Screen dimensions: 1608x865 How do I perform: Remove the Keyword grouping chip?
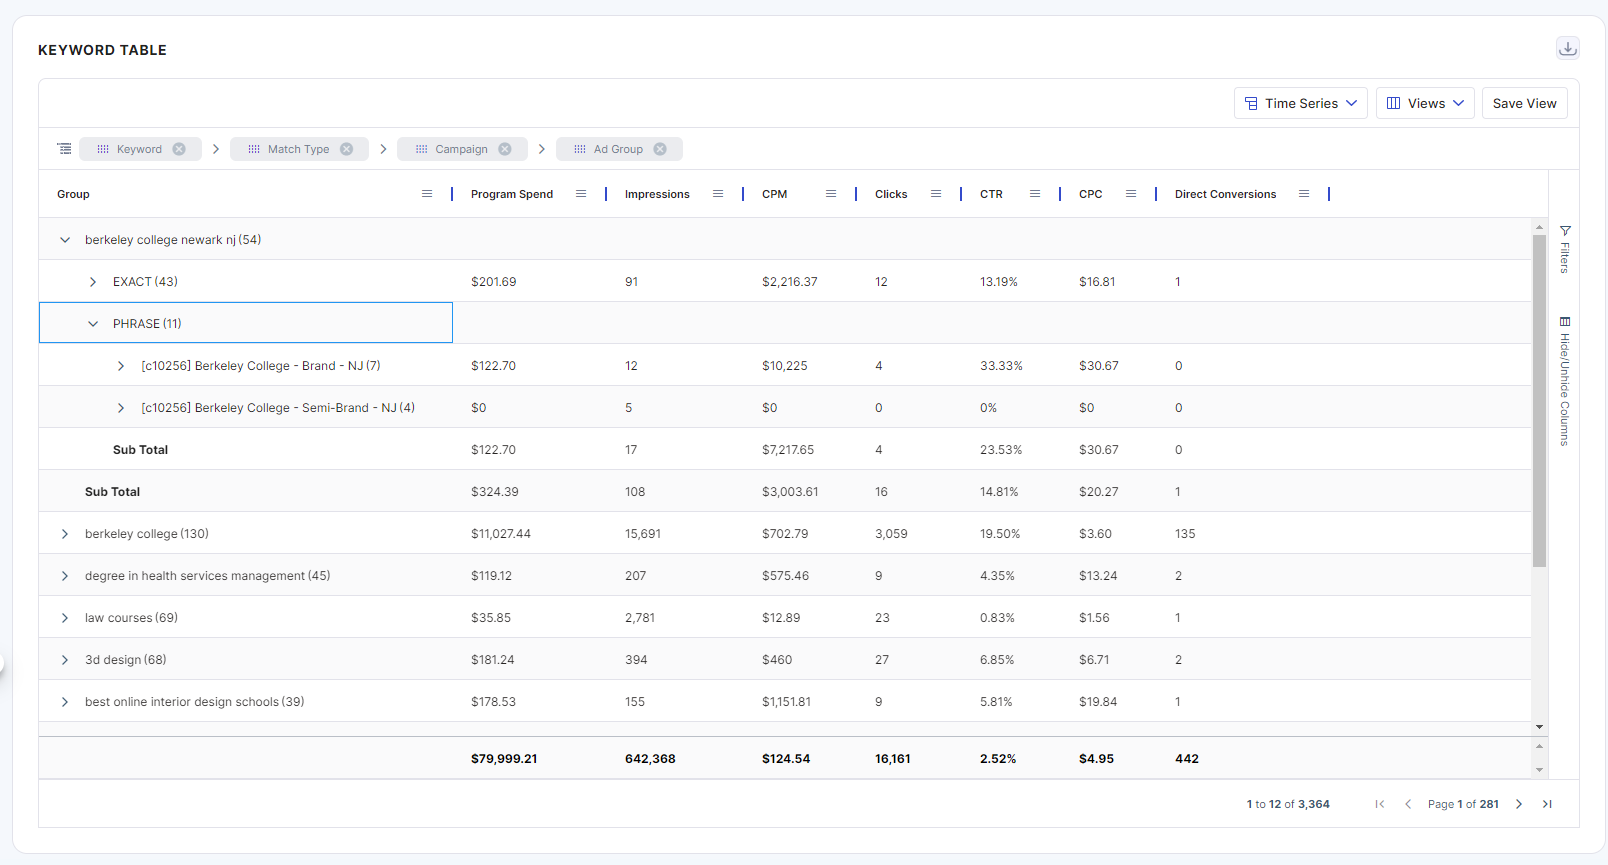[x=179, y=149]
